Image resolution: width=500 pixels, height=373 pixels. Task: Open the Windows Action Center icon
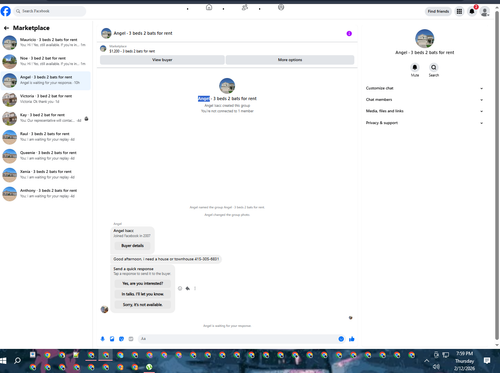click(487, 361)
